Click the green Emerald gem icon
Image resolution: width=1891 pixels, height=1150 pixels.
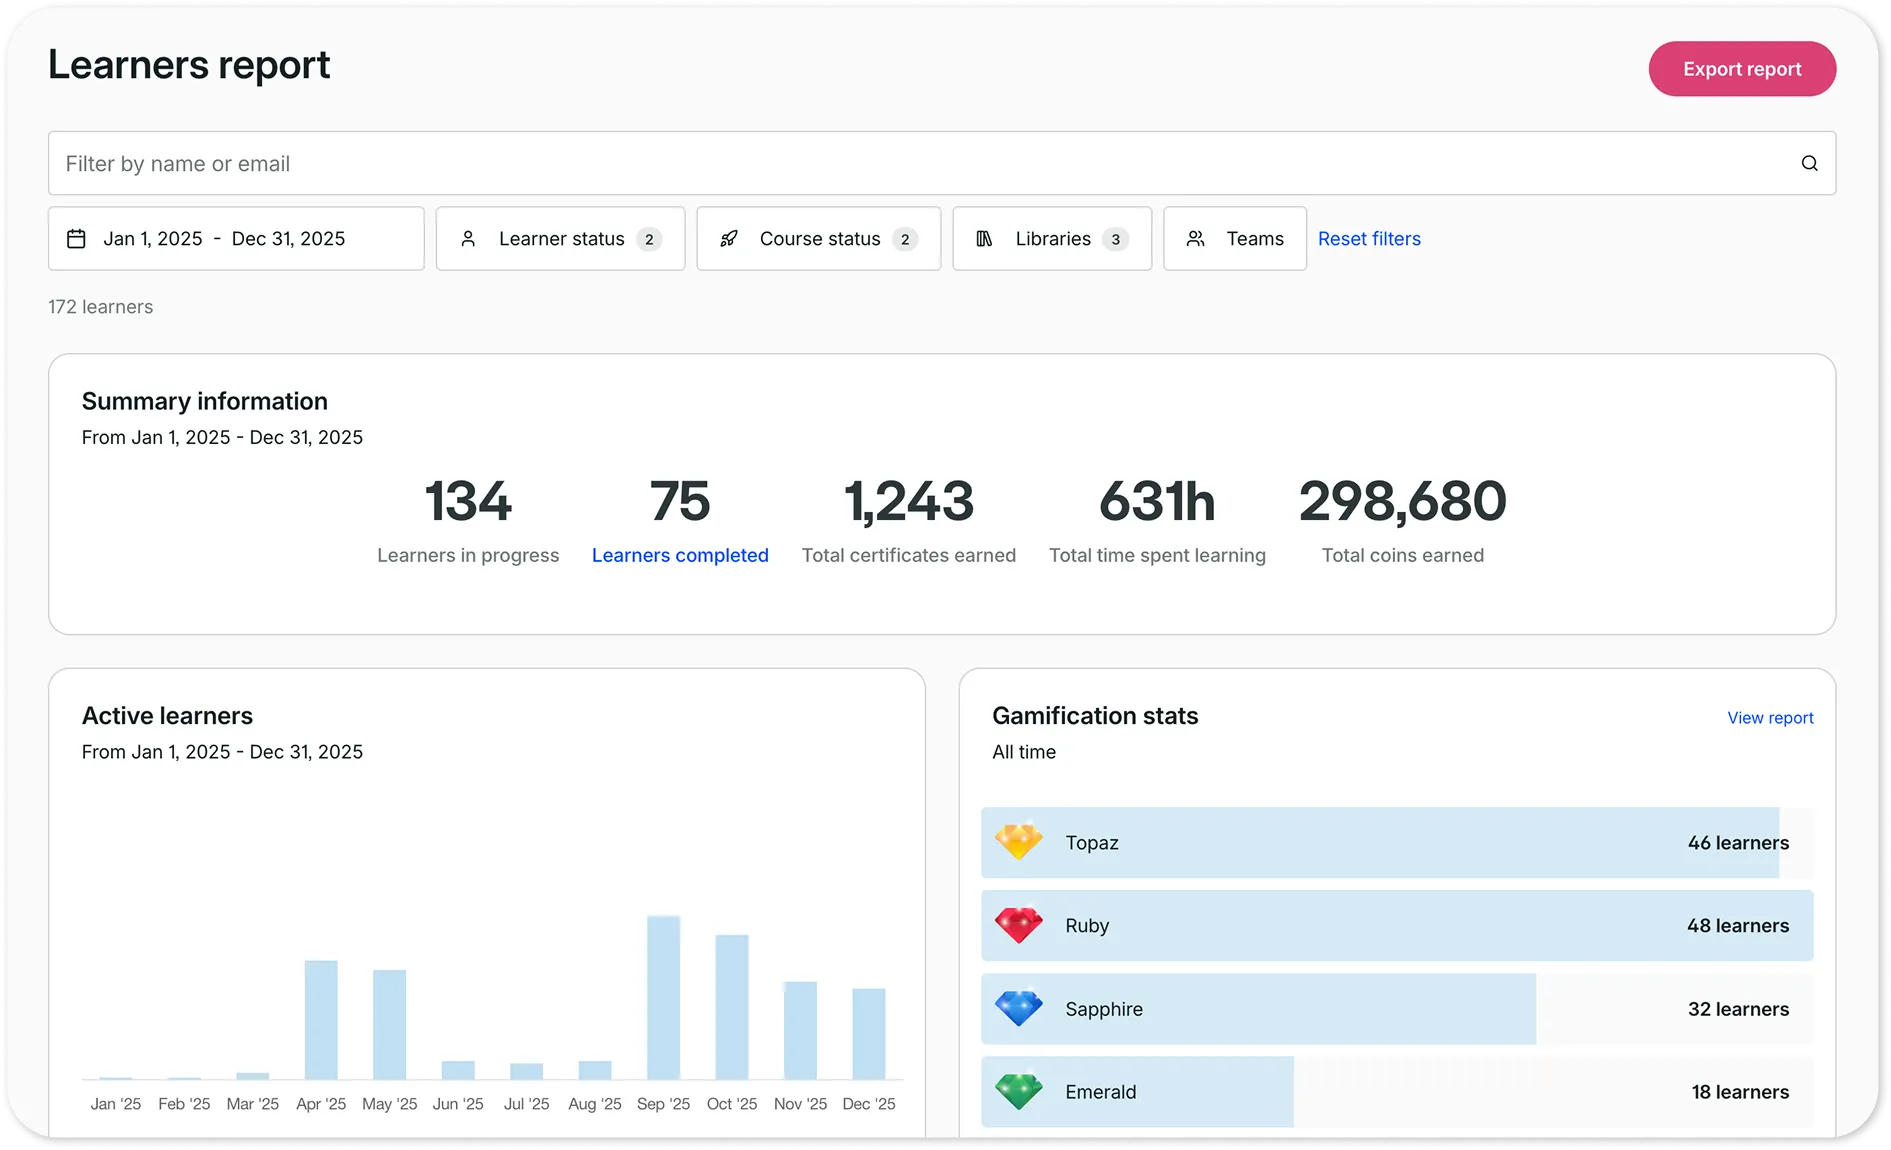1018,1091
